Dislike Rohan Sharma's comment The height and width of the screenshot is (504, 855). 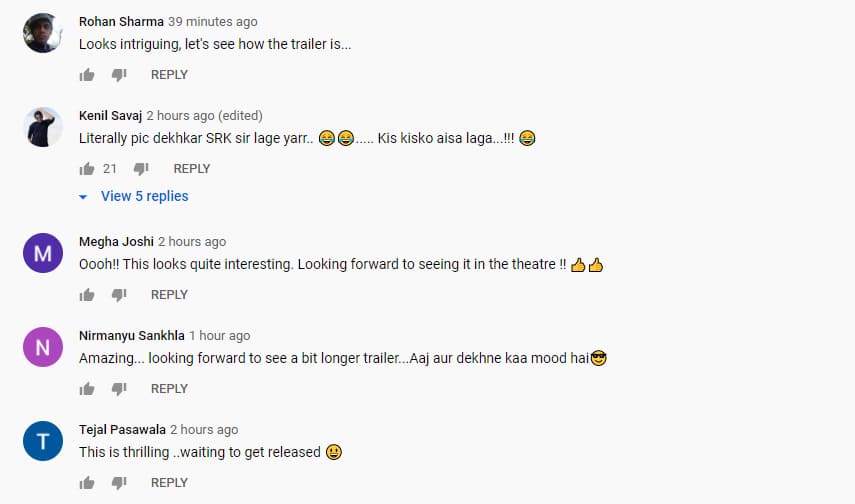118,75
